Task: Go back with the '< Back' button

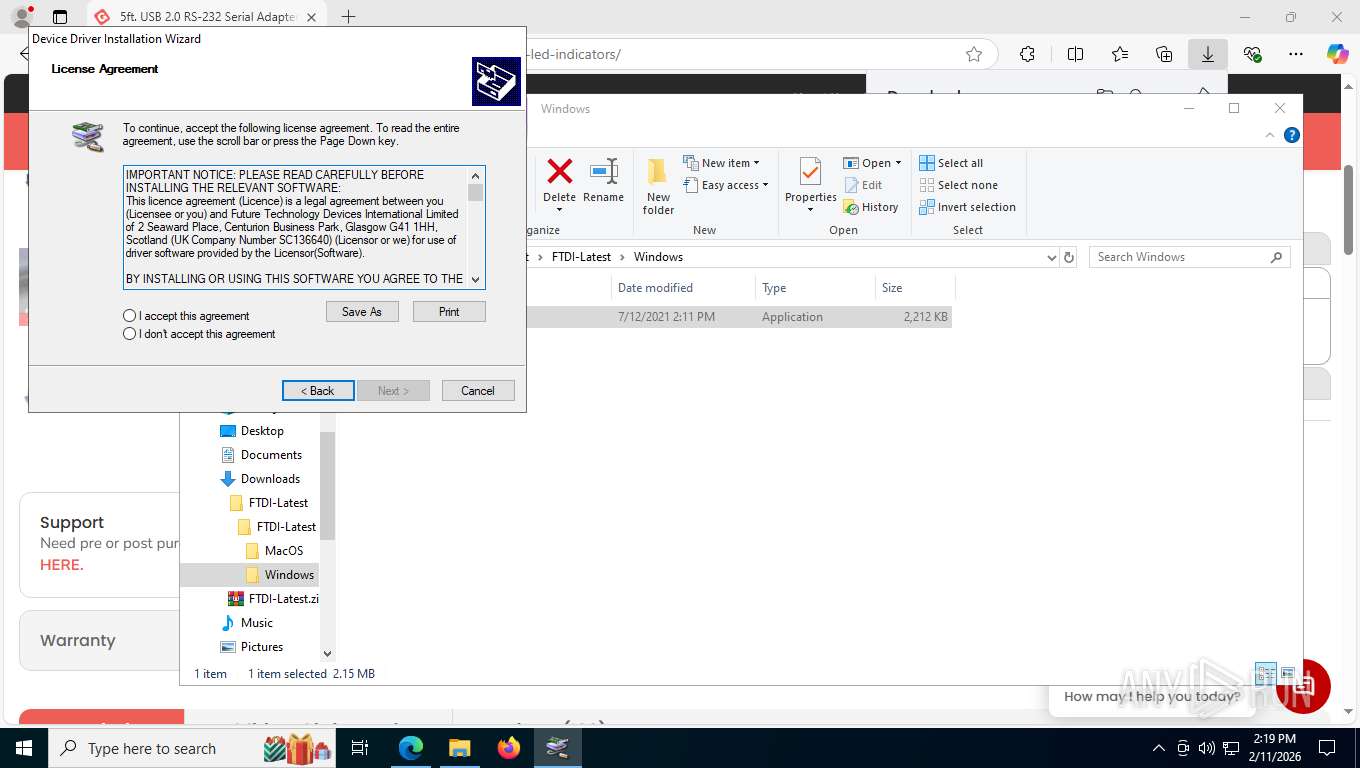Action: [x=318, y=391]
